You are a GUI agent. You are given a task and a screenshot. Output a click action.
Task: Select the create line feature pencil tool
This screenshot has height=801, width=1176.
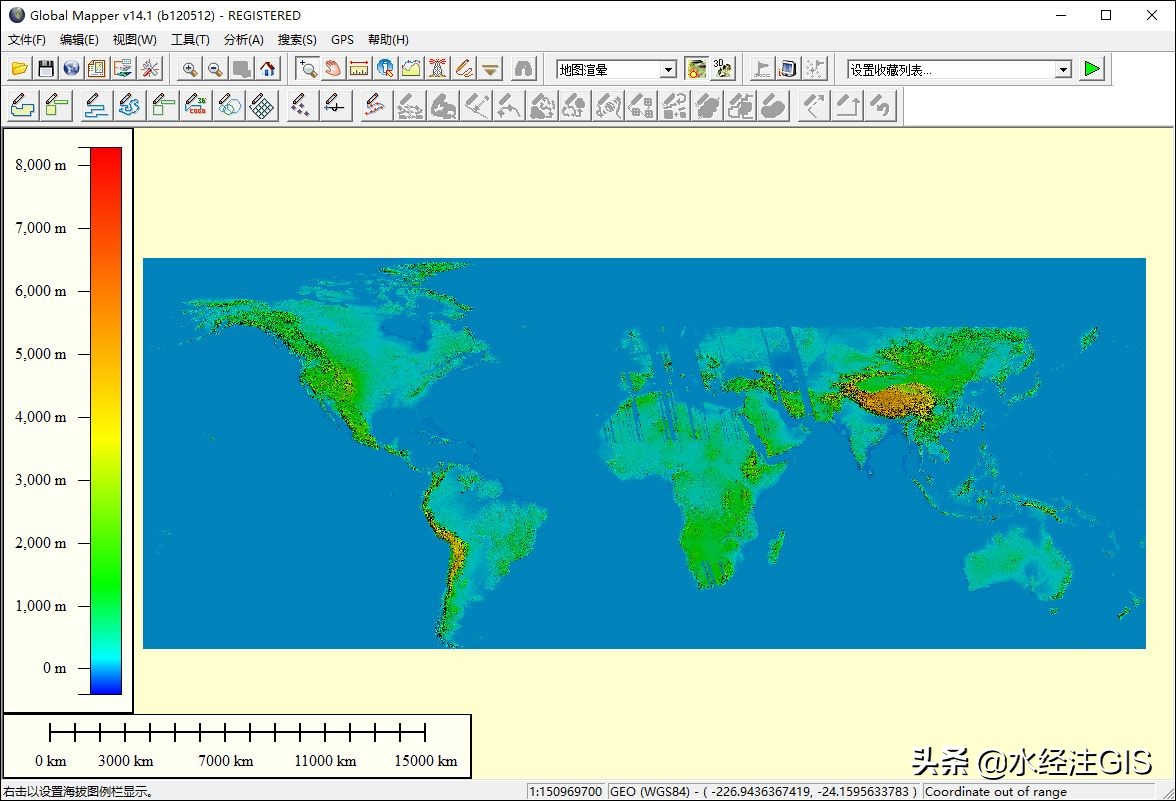95,106
